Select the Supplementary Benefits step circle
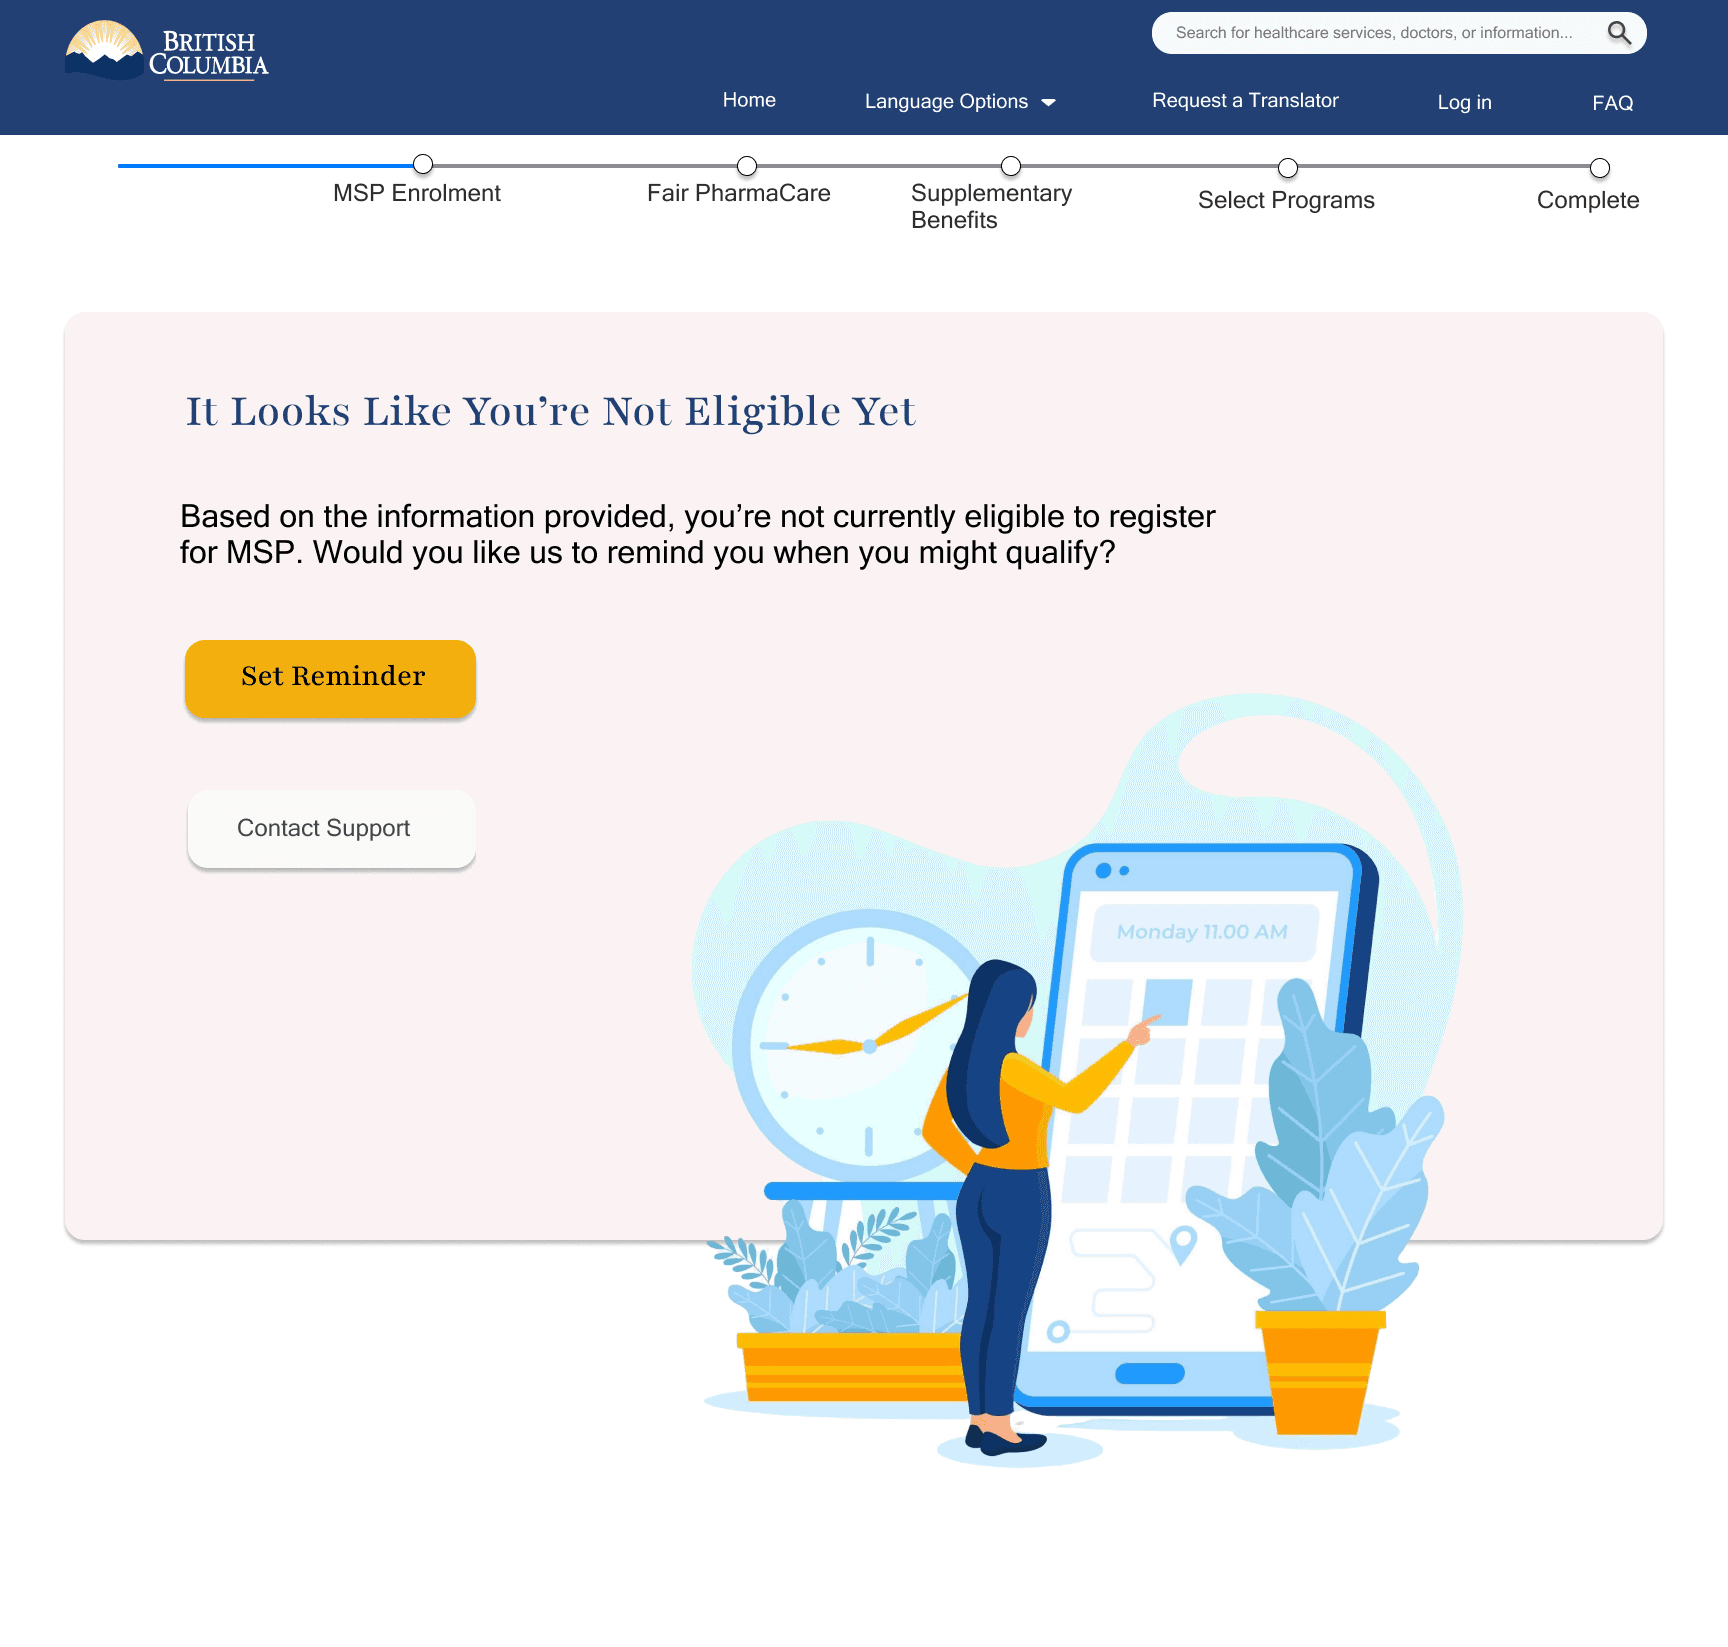The image size is (1728, 1647). click(x=1011, y=166)
